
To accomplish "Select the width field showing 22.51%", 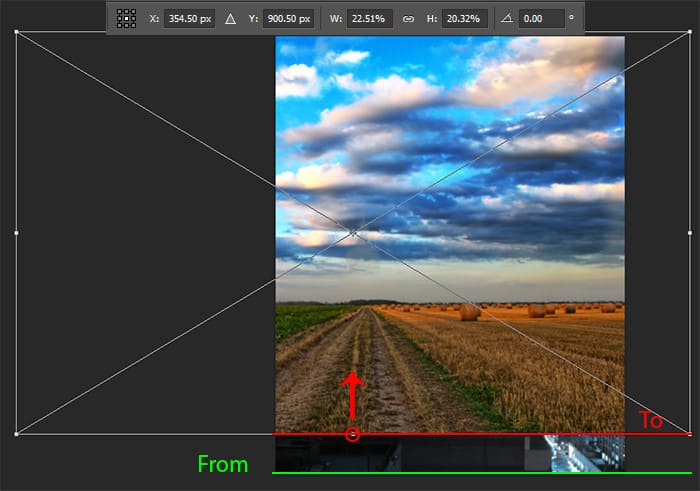I will tap(369, 18).
